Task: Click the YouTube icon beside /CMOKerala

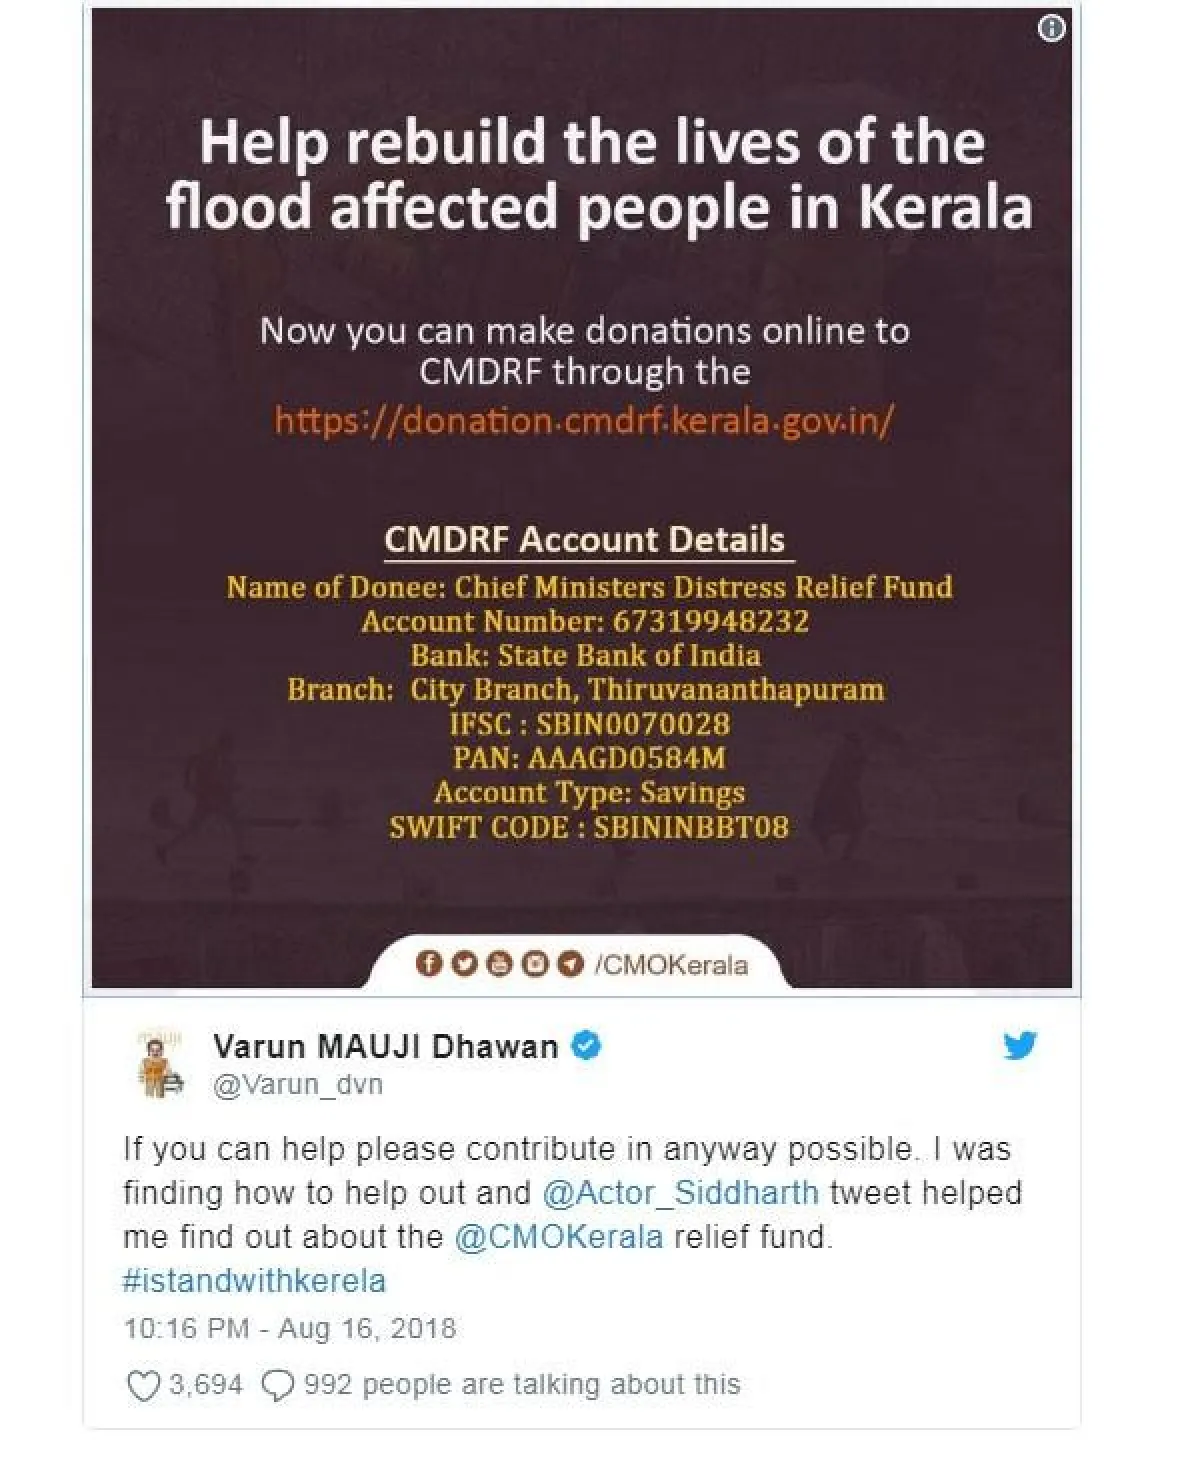Action: point(499,964)
